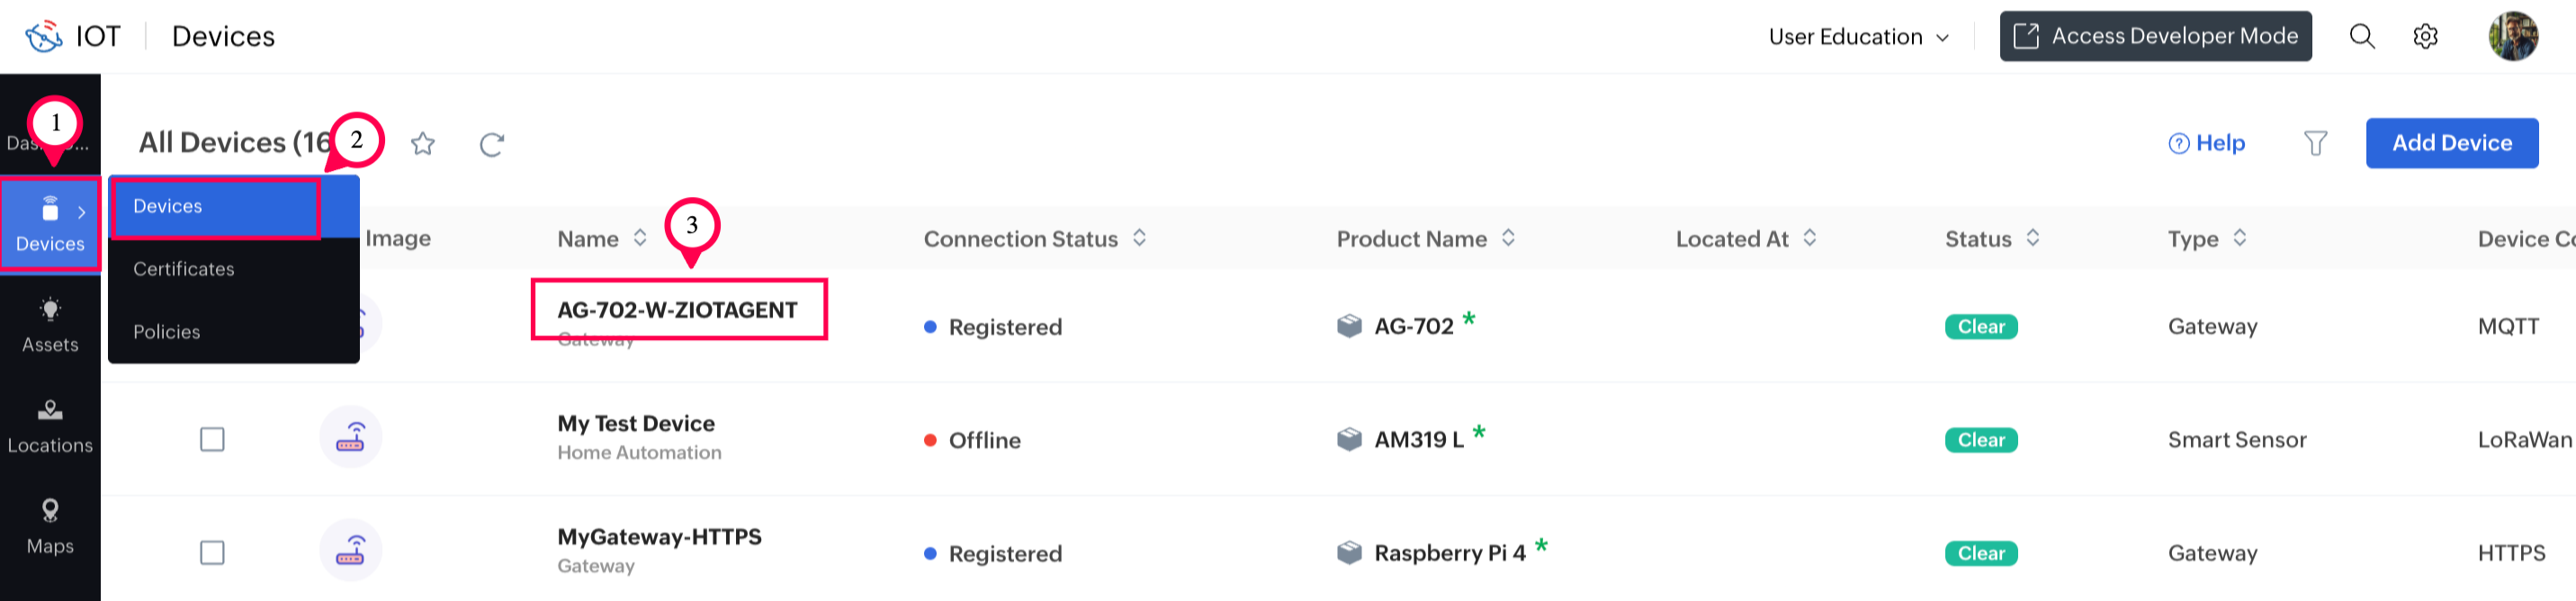
Task: Click the favorite star icon beside All Devices
Action: pyautogui.click(x=423, y=144)
